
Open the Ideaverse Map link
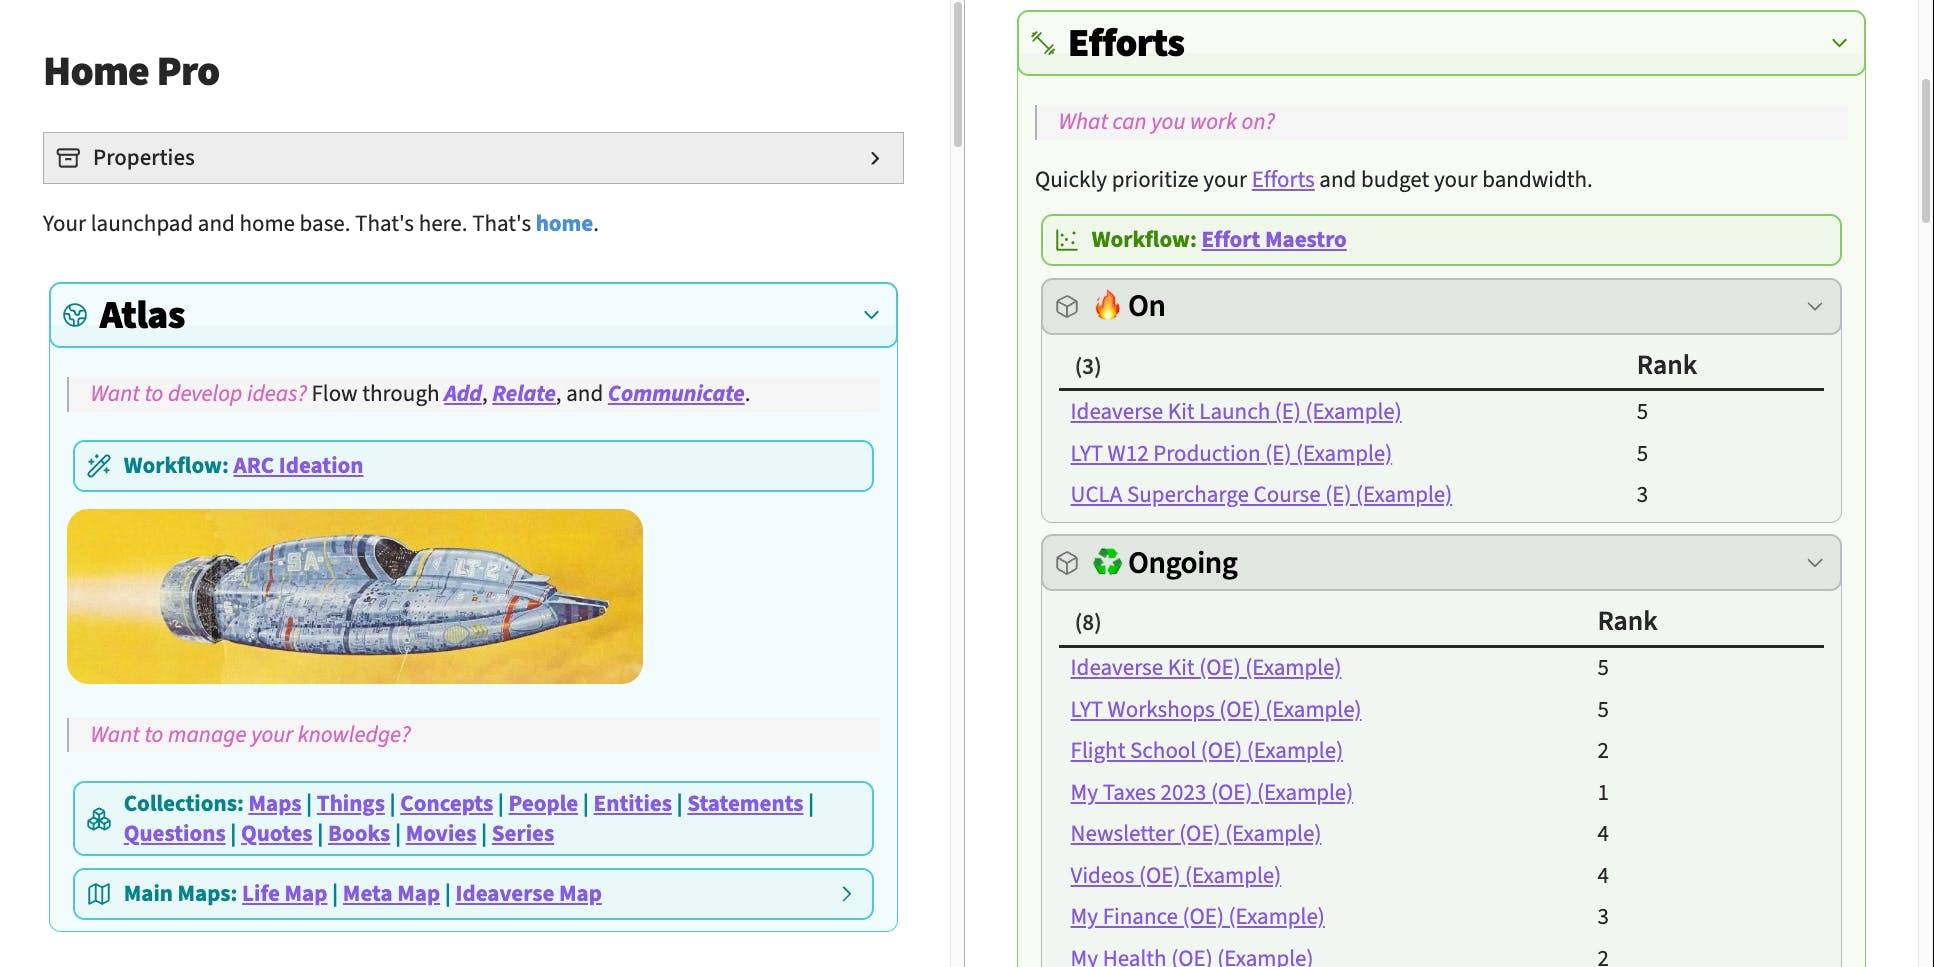[528, 894]
